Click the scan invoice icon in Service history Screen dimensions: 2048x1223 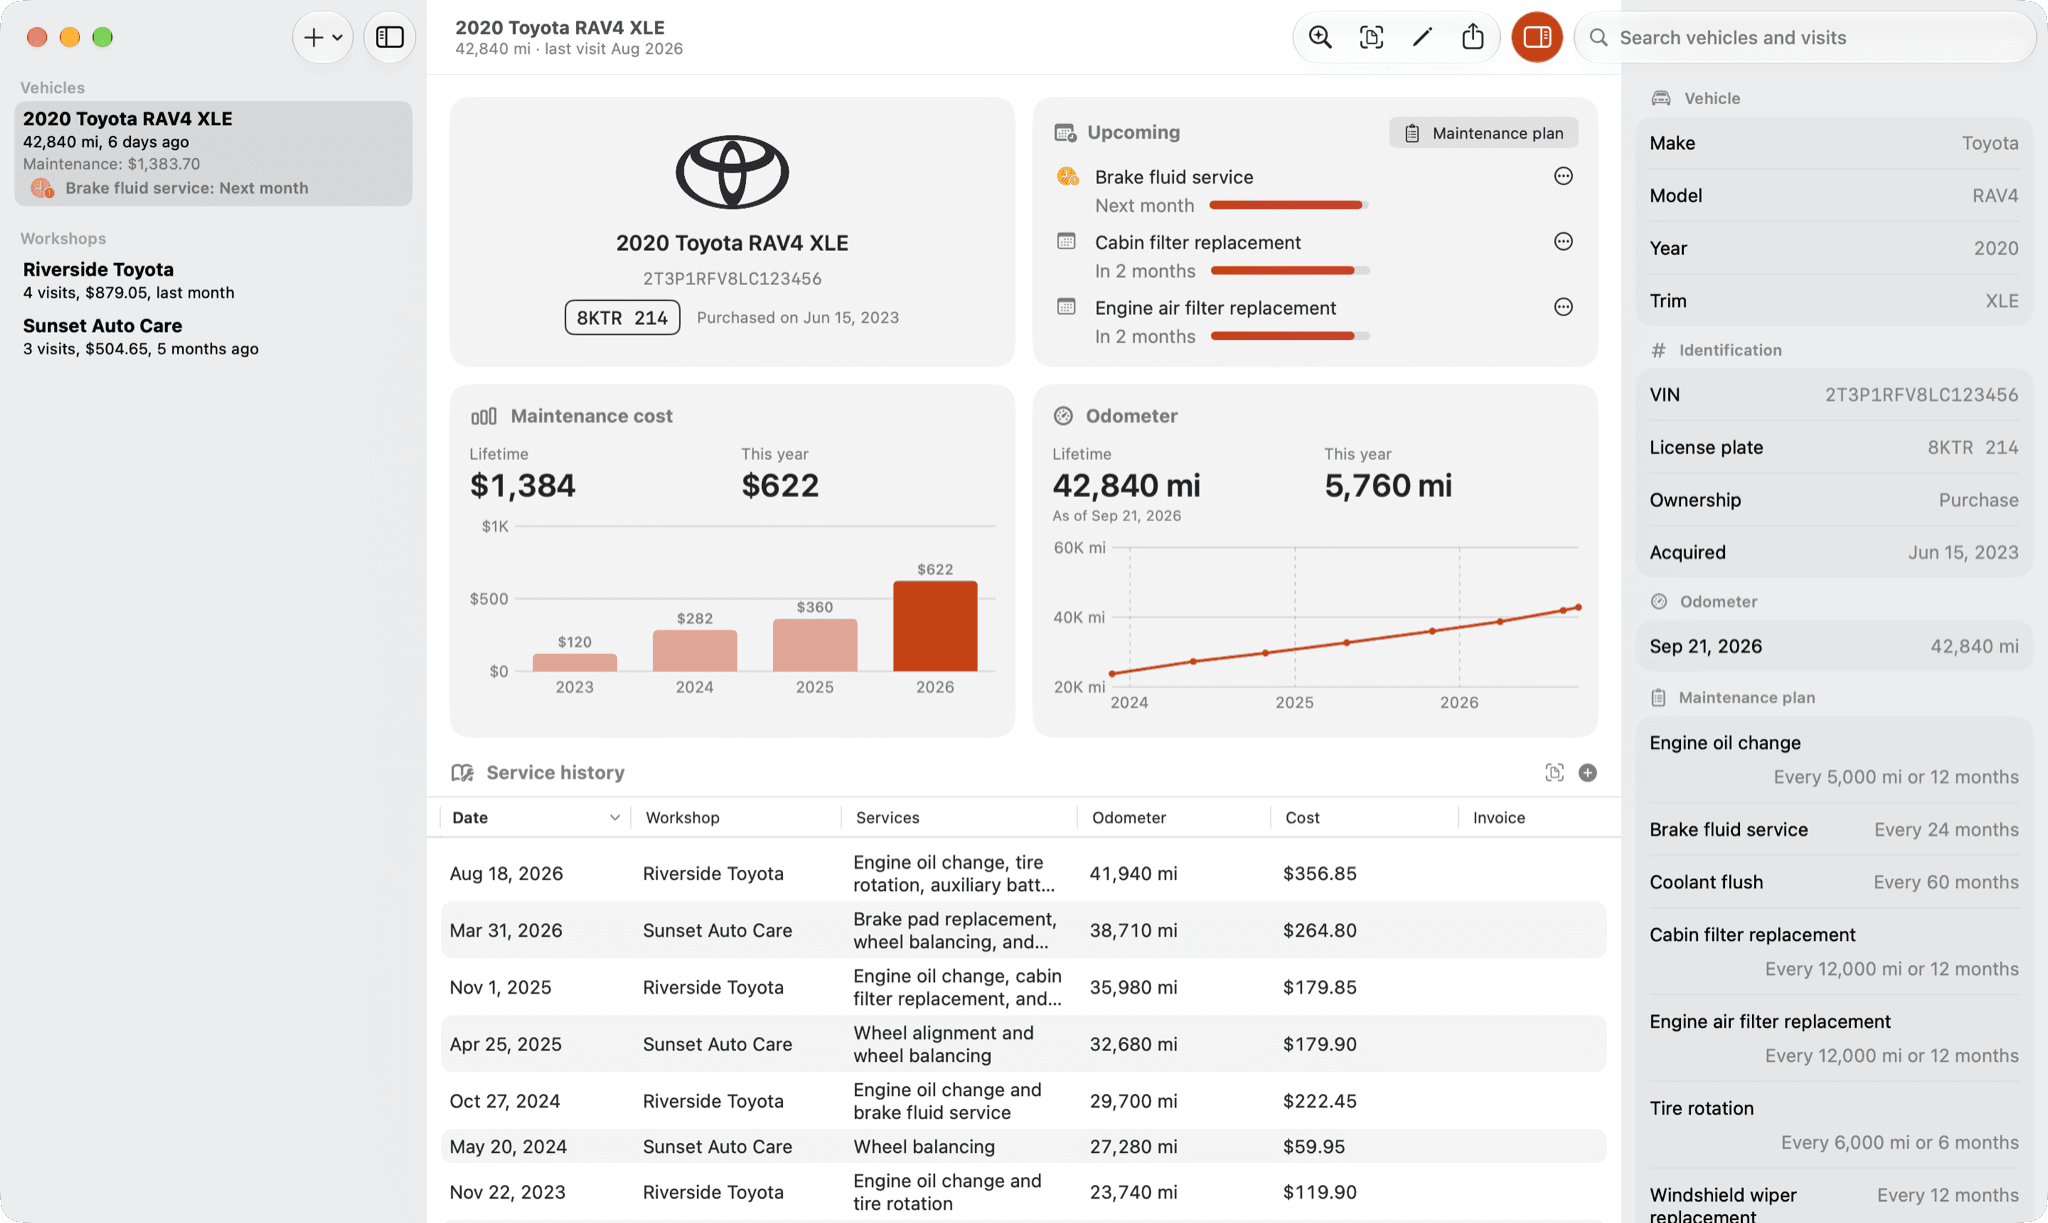click(x=1554, y=772)
